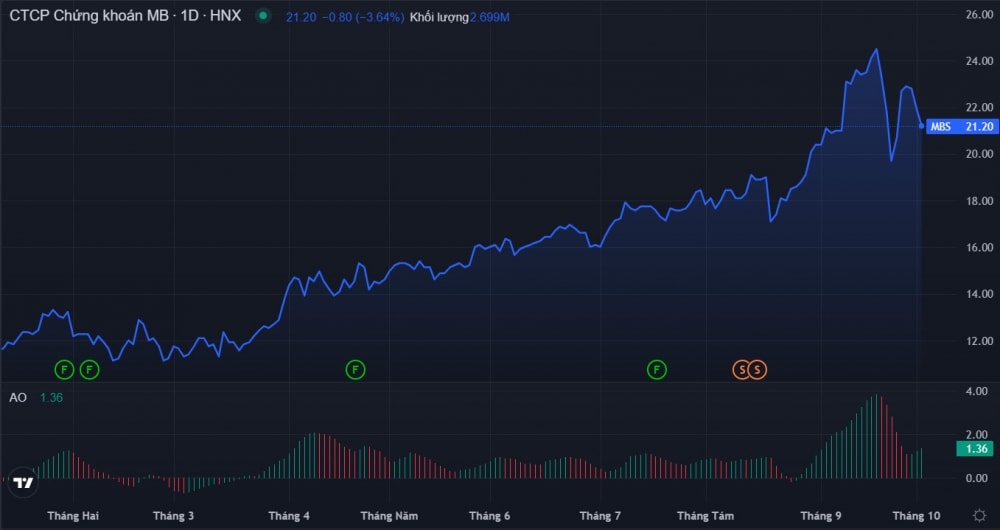The width and height of the screenshot is (1000, 530).
Task: Open F marker between Tháng 4 and Tháng Năm
Action: 355,369
